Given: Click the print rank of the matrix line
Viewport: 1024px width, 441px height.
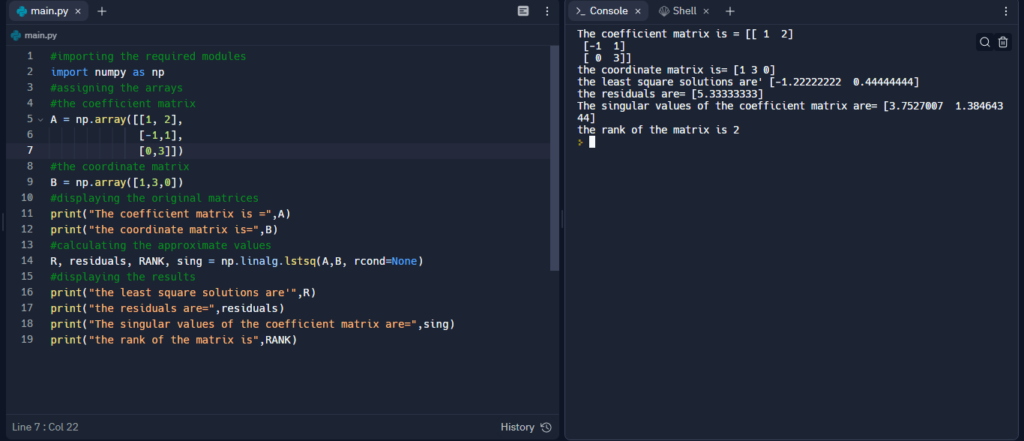Looking at the screenshot, I should tap(173, 340).
